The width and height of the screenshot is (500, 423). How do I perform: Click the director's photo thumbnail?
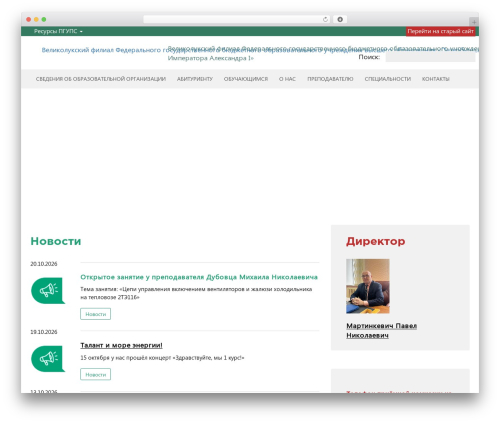[x=368, y=286]
